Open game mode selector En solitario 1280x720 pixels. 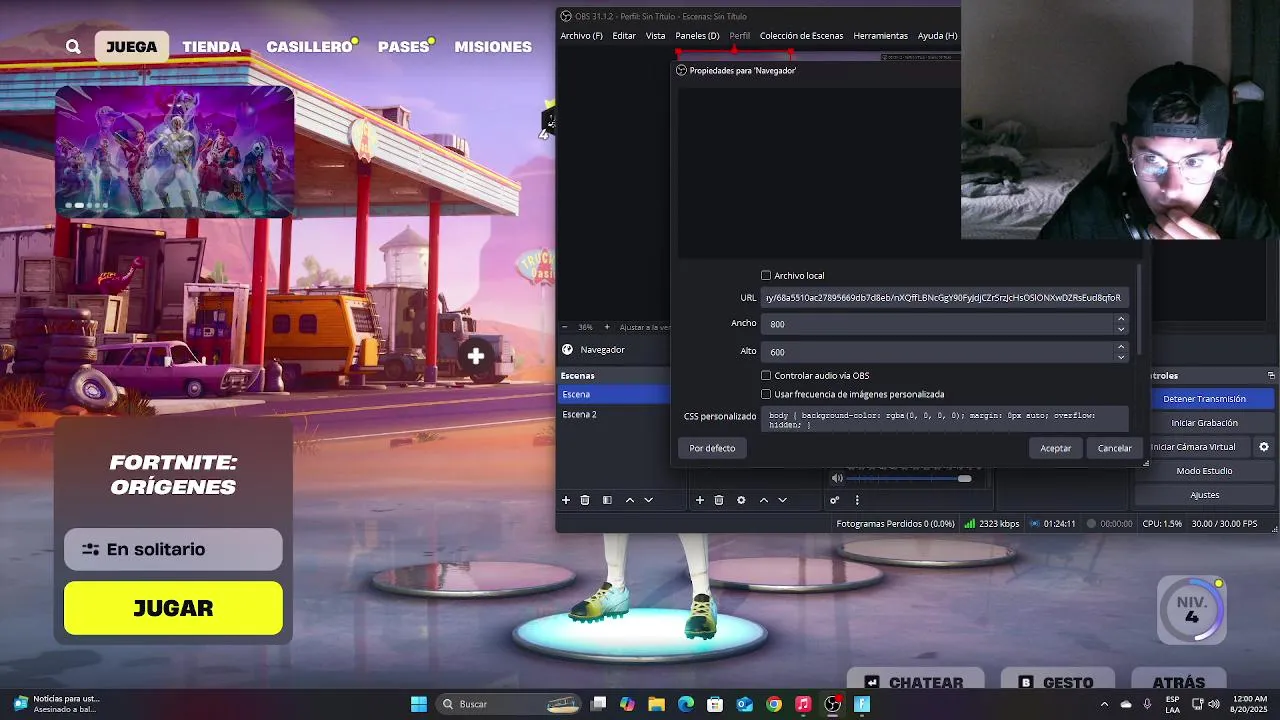(173, 549)
